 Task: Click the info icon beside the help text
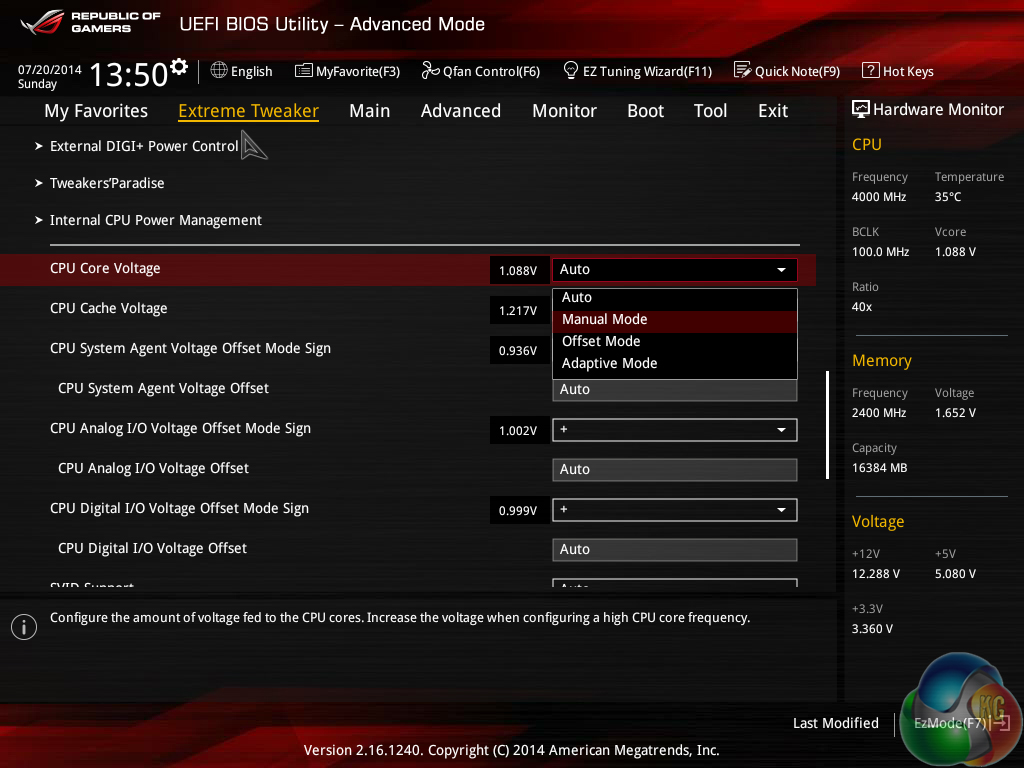(x=24, y=627)
